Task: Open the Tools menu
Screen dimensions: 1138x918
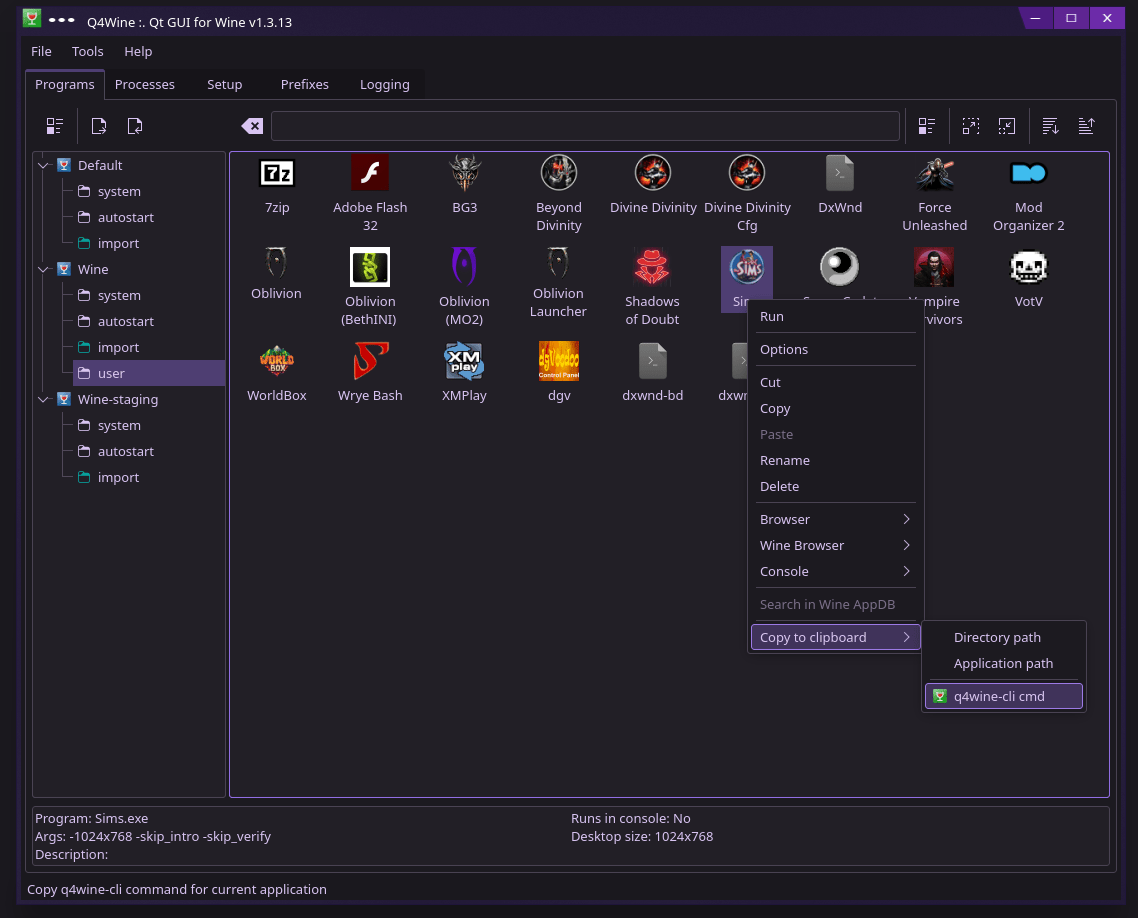Action: pos(88,52)
